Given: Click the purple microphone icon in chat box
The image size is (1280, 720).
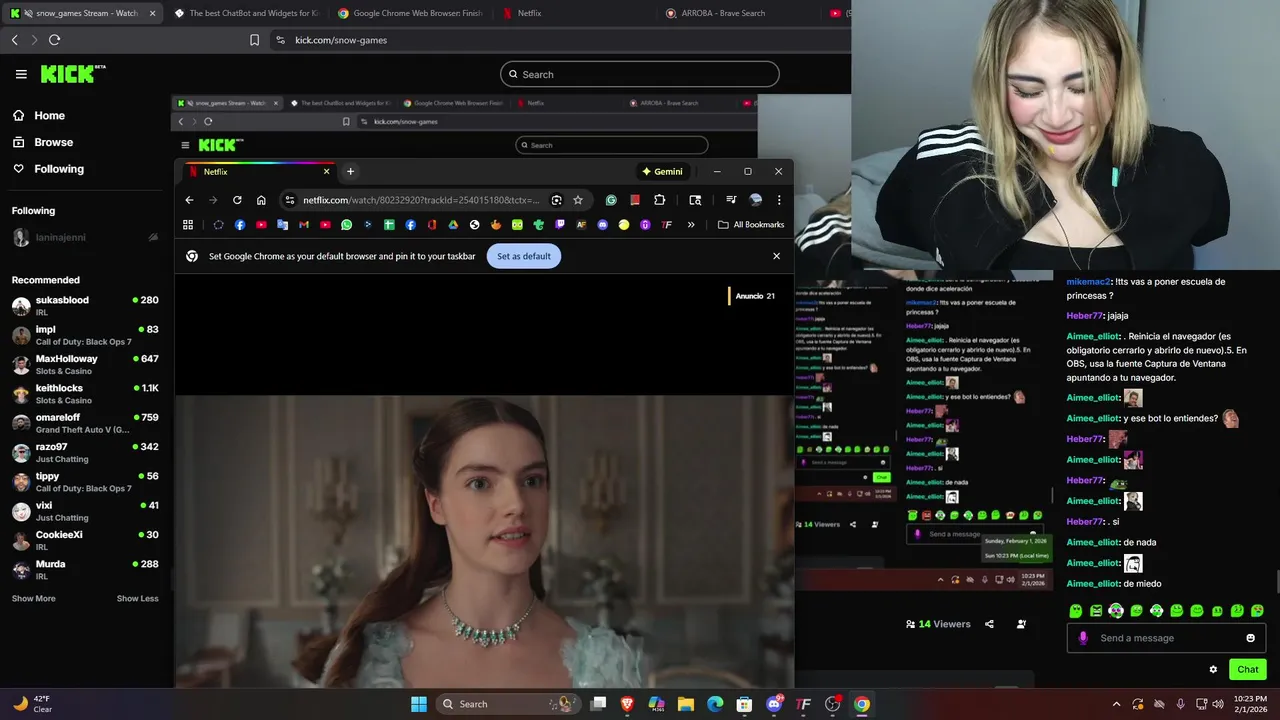Looking at the screenshot, I should [1083, 638].
